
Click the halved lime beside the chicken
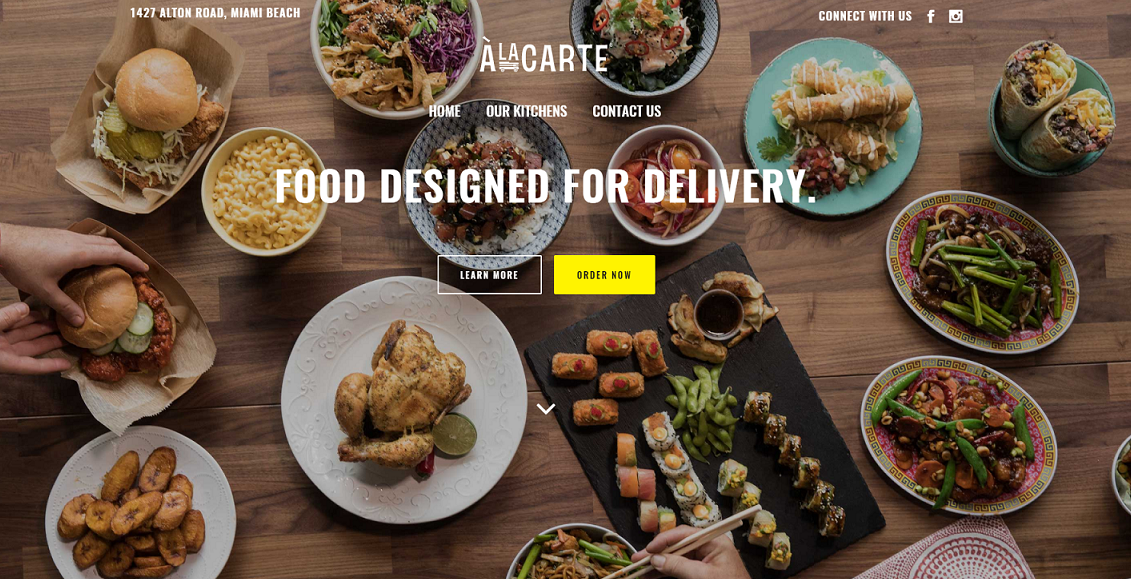click(x=455, y=434)
